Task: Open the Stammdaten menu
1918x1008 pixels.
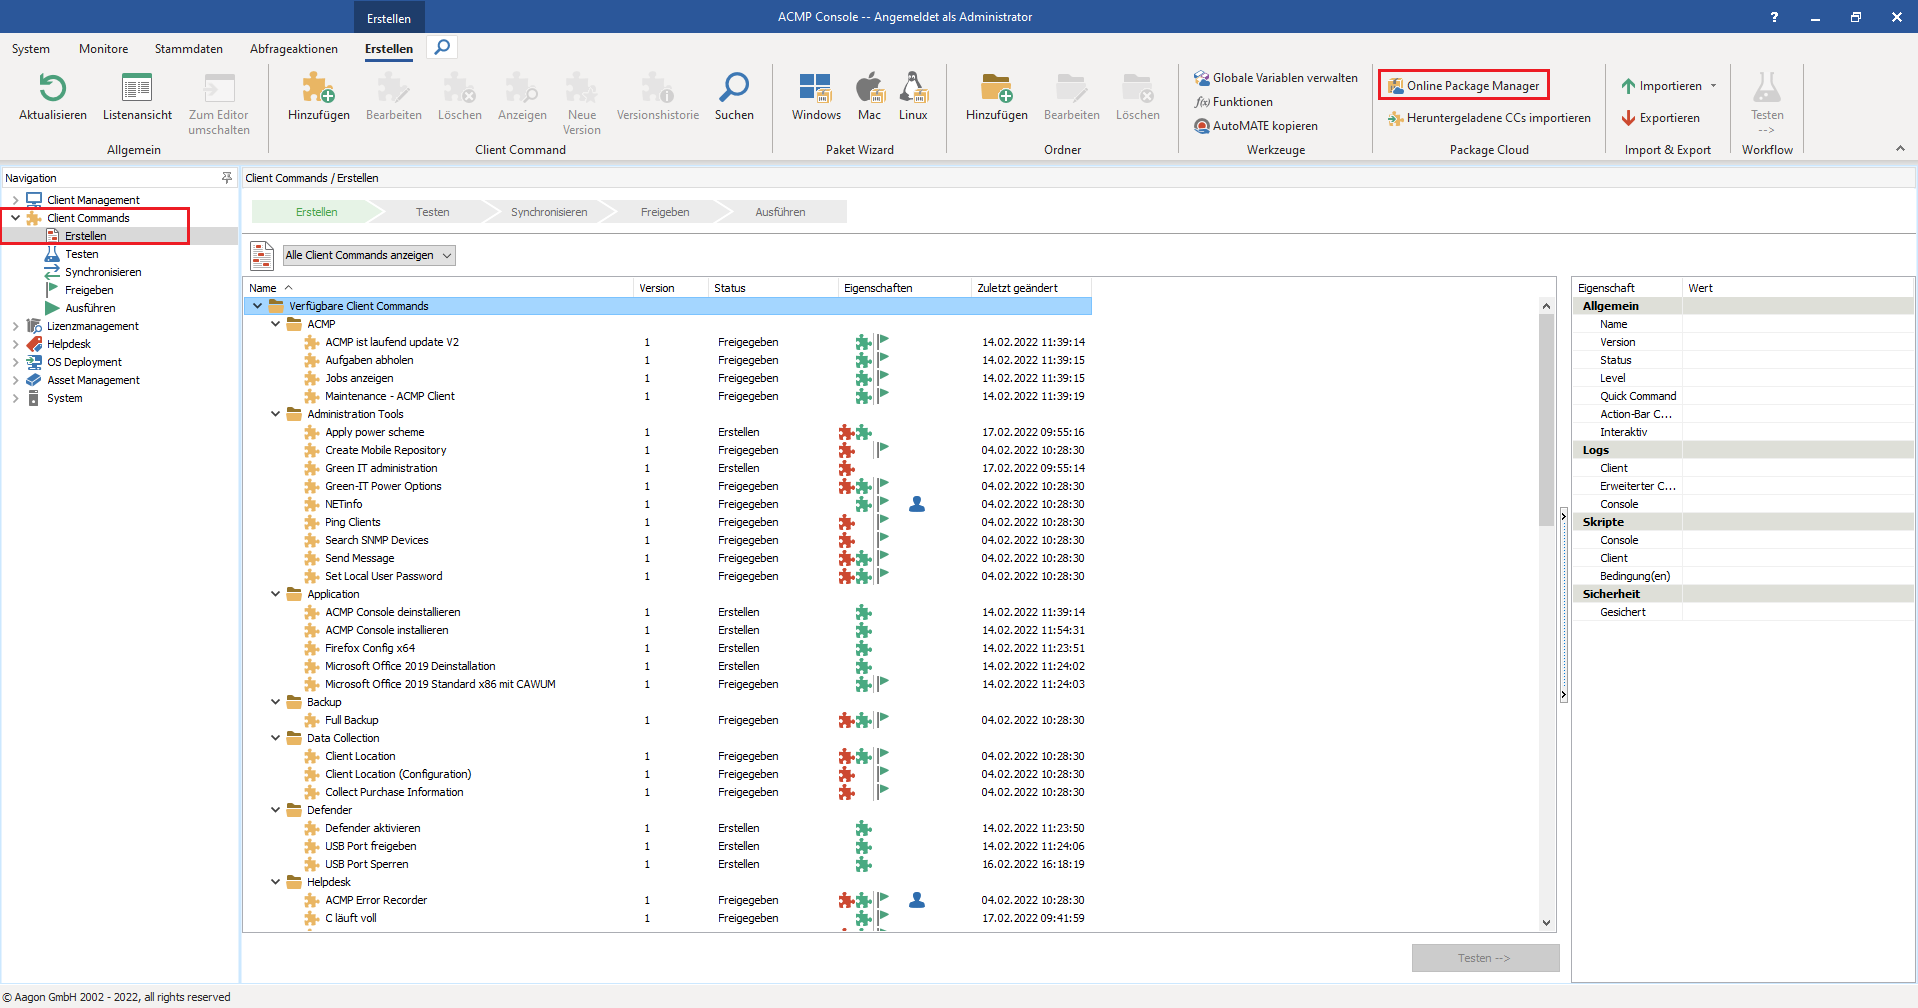Action: tap(188, 48)
